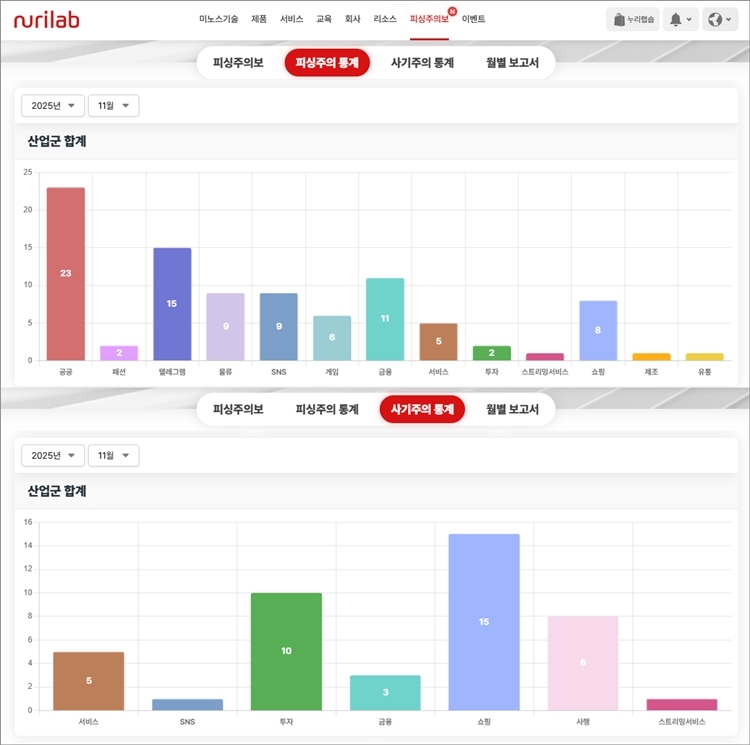Open the 2025년 dropdown above the 사행 chart
The width and height of the screenshot is (750, 745).
53,455
